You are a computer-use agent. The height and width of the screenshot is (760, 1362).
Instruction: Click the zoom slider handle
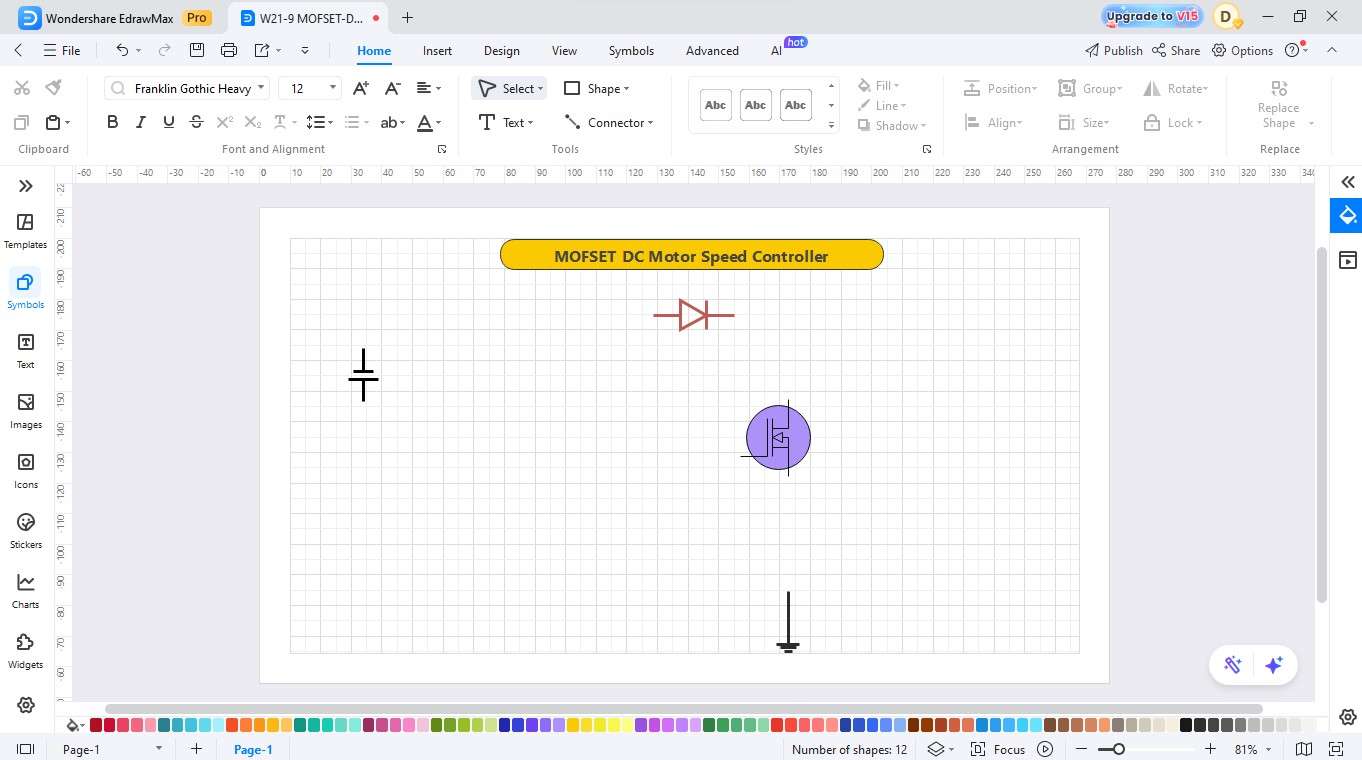pos(1118,749)
